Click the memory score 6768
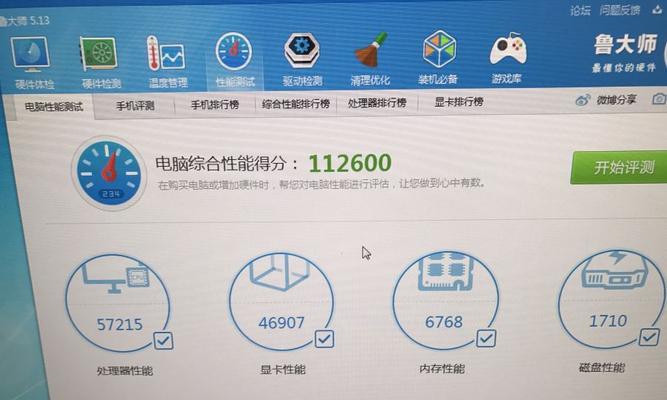The width and height of the screenshot is (667, 400). [444, 322]
